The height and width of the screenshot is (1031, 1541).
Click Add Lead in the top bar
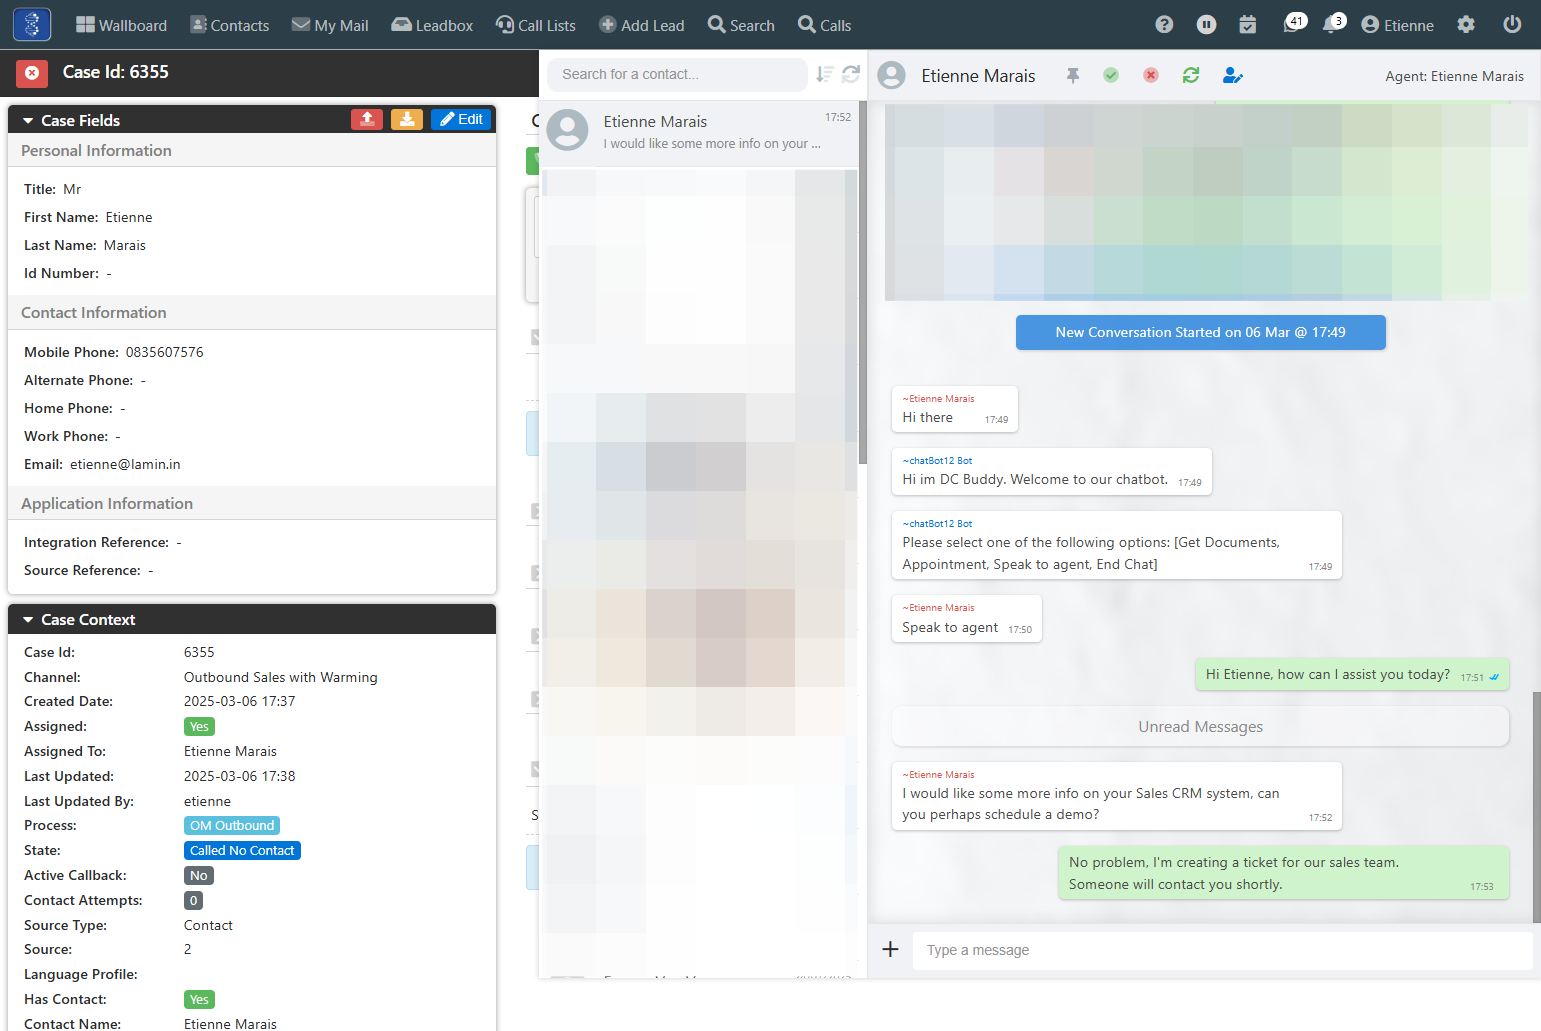[642, 25]
